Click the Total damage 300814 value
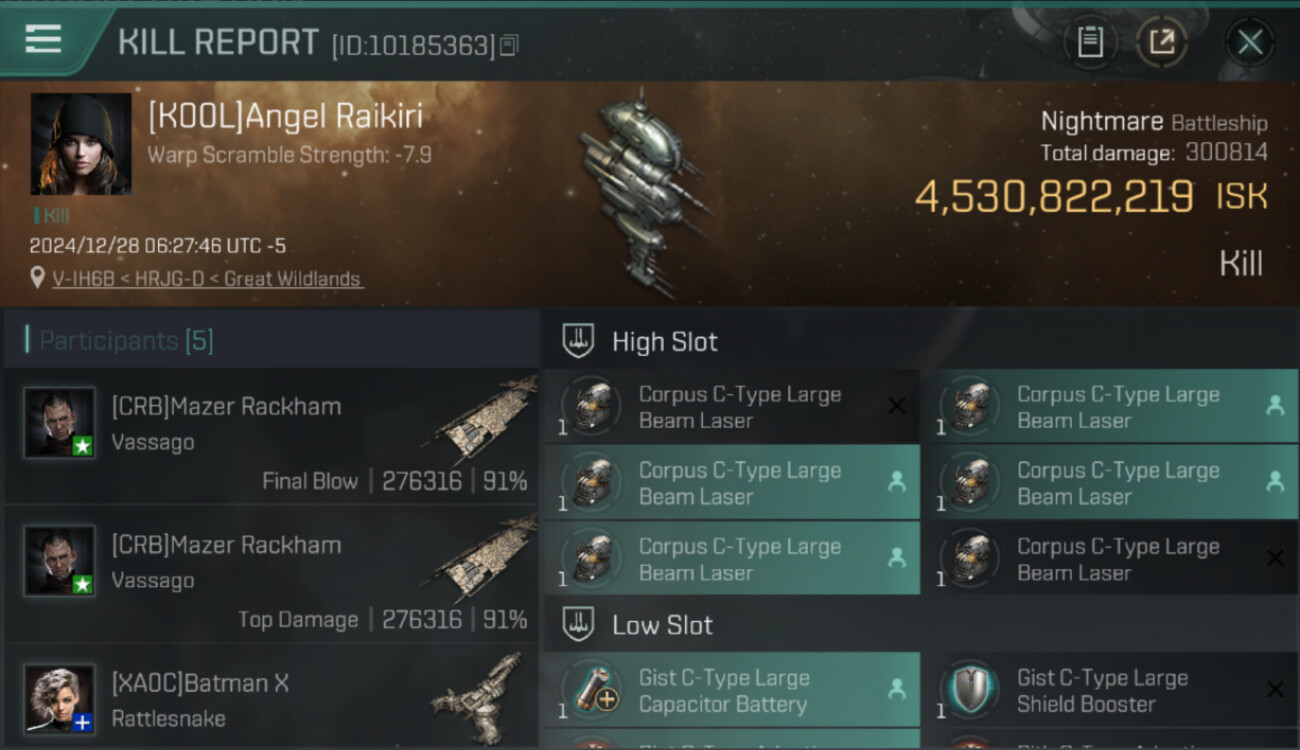This screenshot has width=1300, height=750. coord(1227,153)
